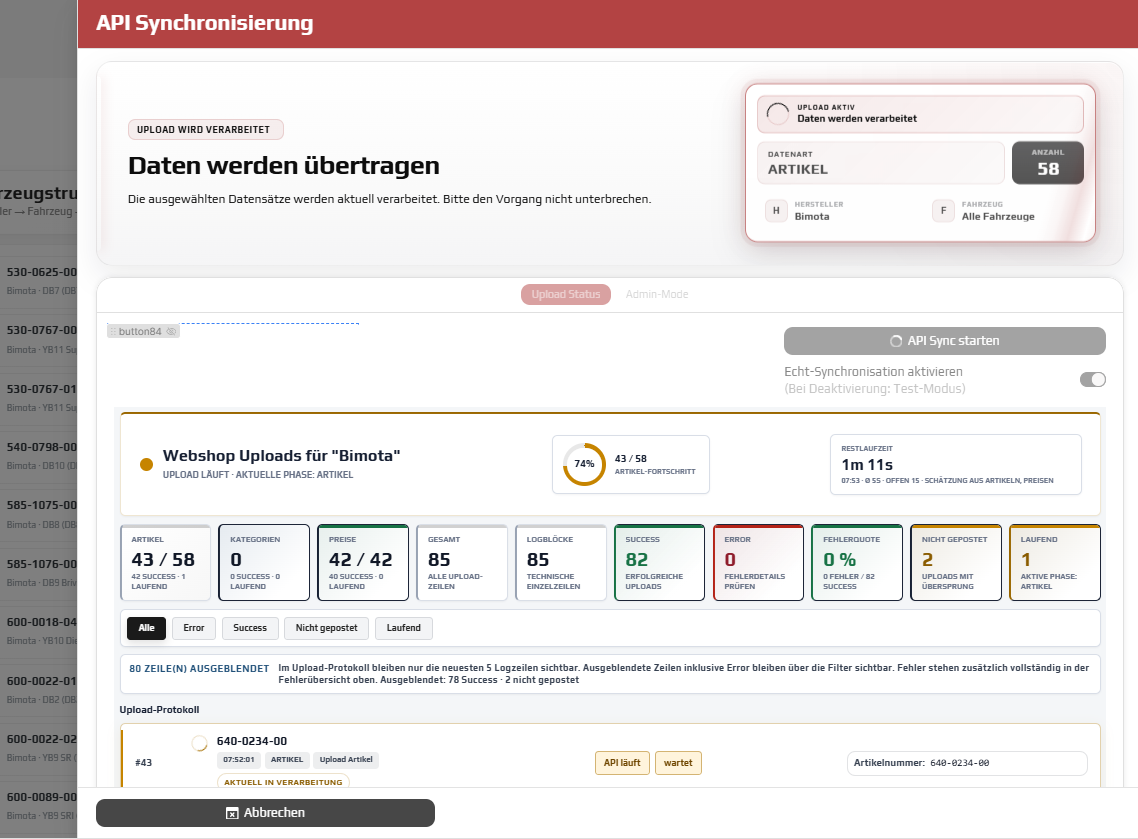Click the wartet status badge
1138x839 pixels.
pos(678,763)
